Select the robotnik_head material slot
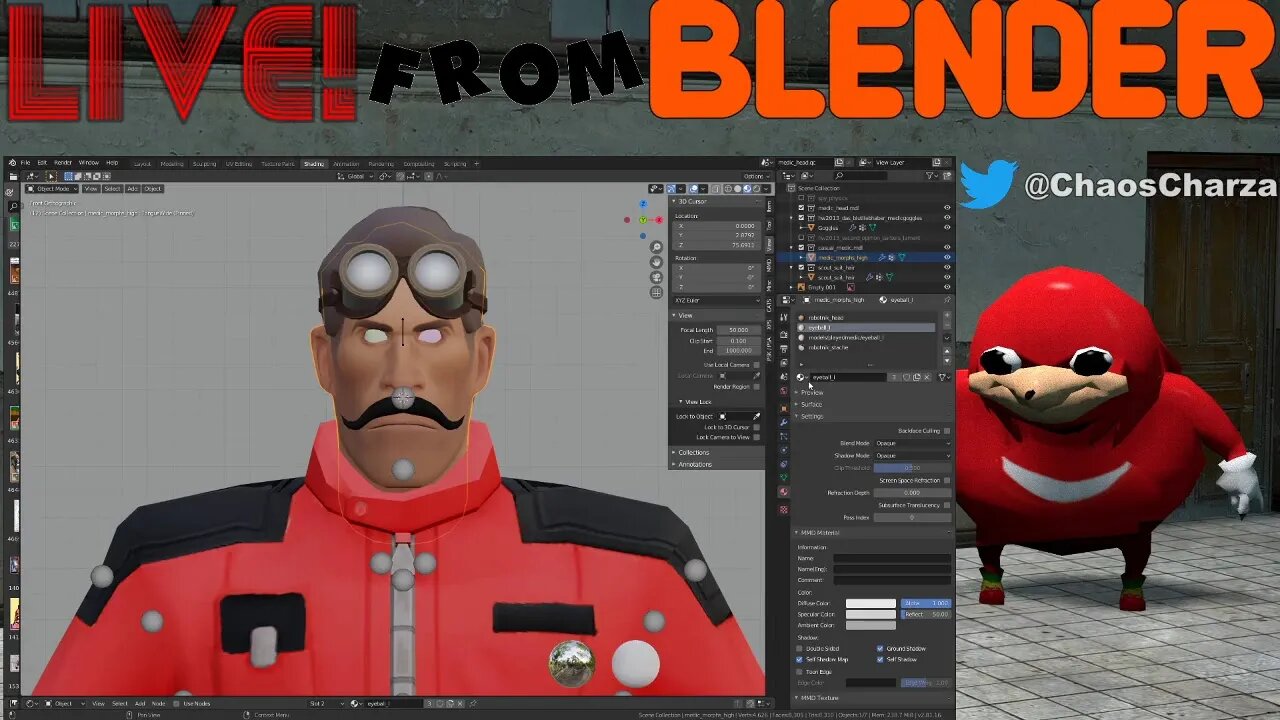The height and width of the screenshot is (720, 1280). click(x=867, y=317)
